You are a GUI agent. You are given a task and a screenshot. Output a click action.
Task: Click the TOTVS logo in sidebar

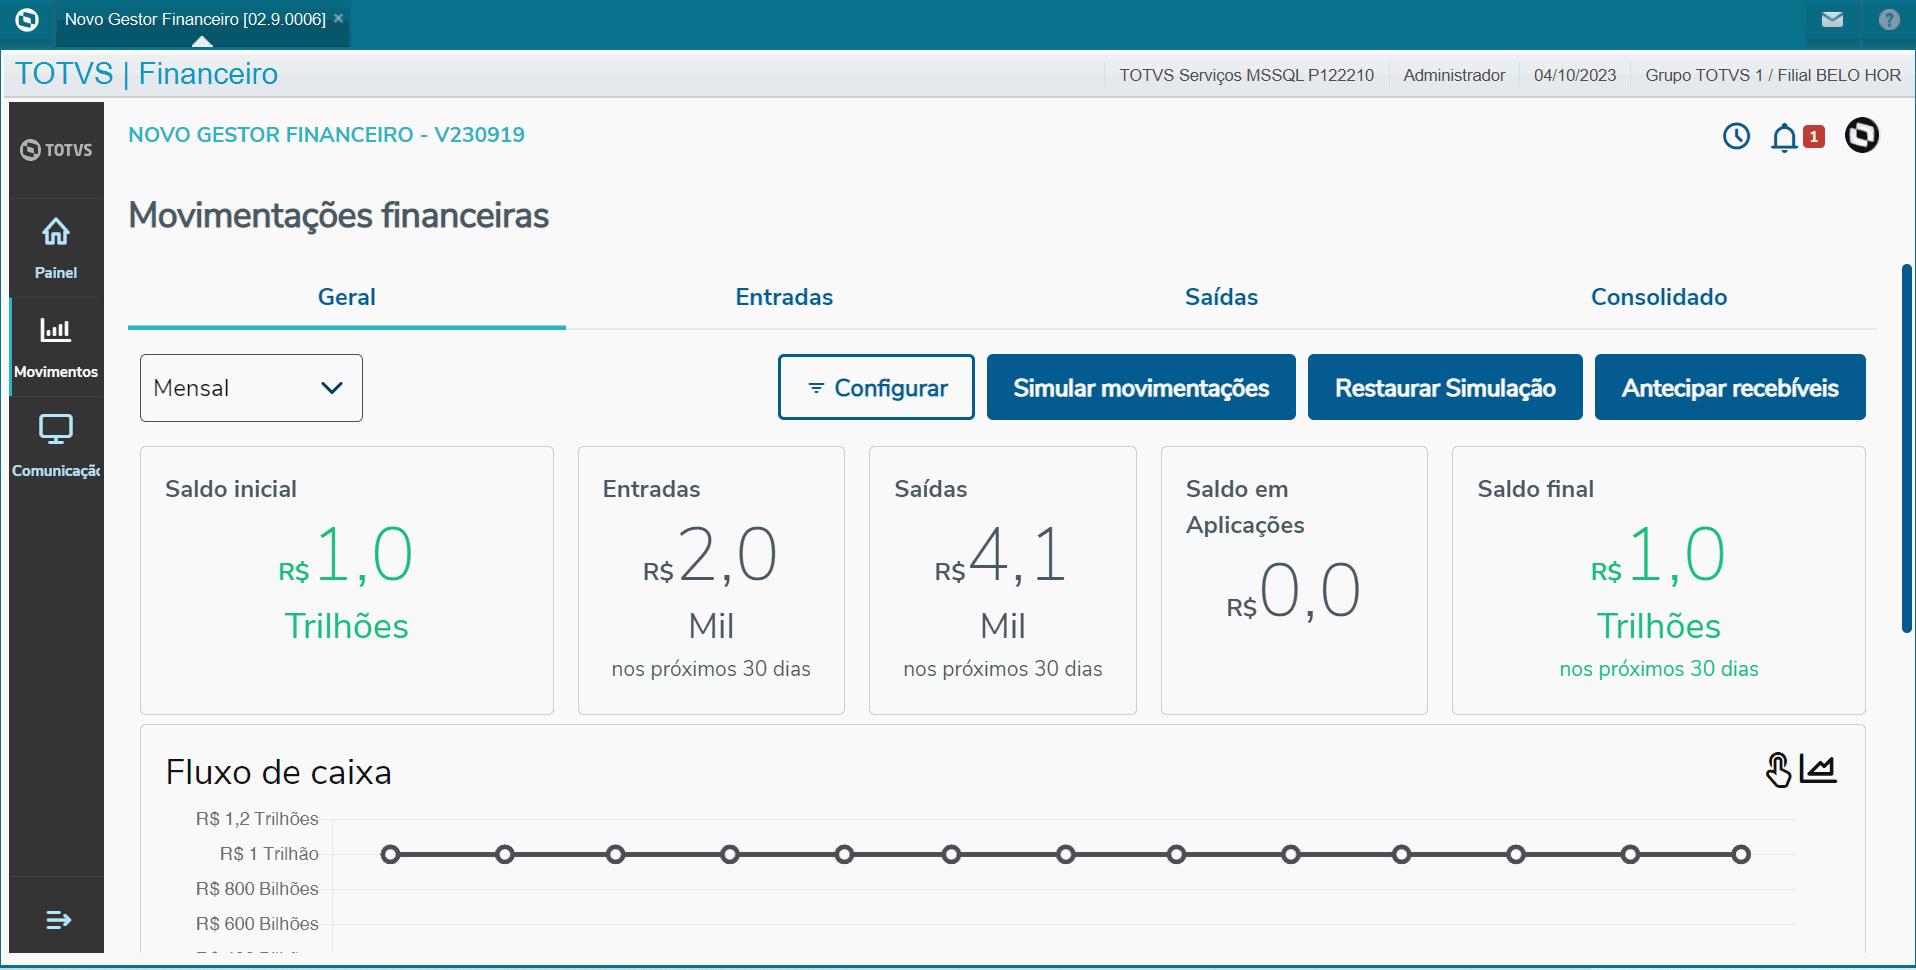click(56, 150)
